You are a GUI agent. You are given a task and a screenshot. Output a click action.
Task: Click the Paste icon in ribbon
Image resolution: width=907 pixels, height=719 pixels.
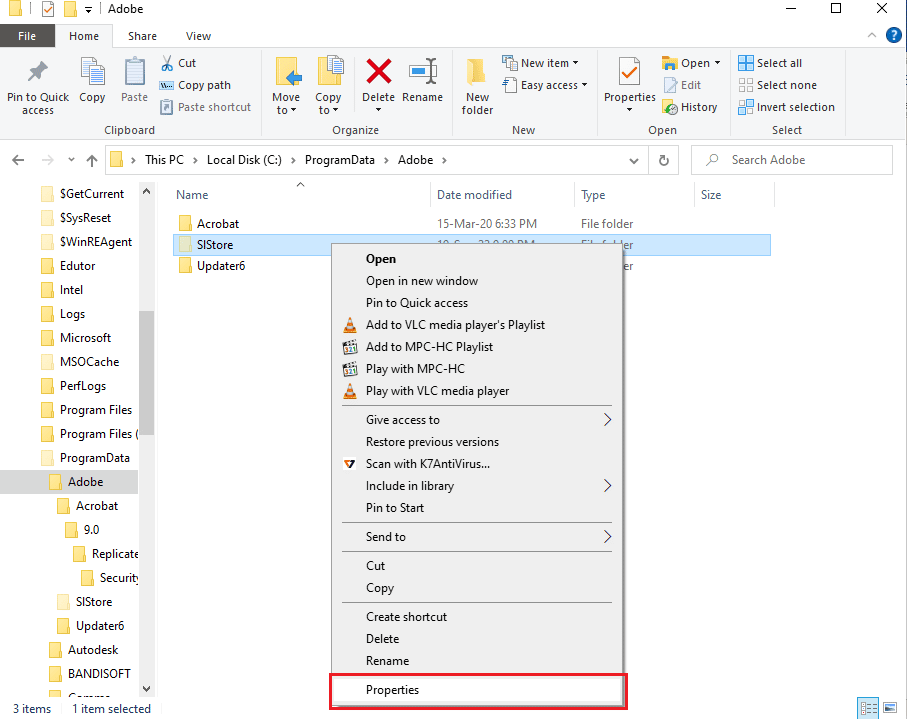click(134, 72)
